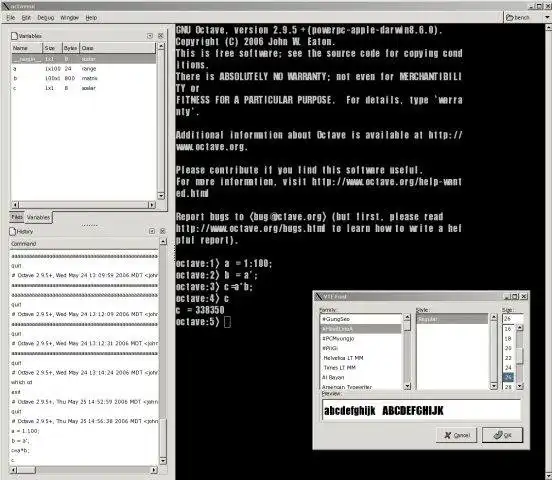Screen dimensions: 552x480
Task: Select history entry dated May 25 14:52:59
Action: coord(84,402)
